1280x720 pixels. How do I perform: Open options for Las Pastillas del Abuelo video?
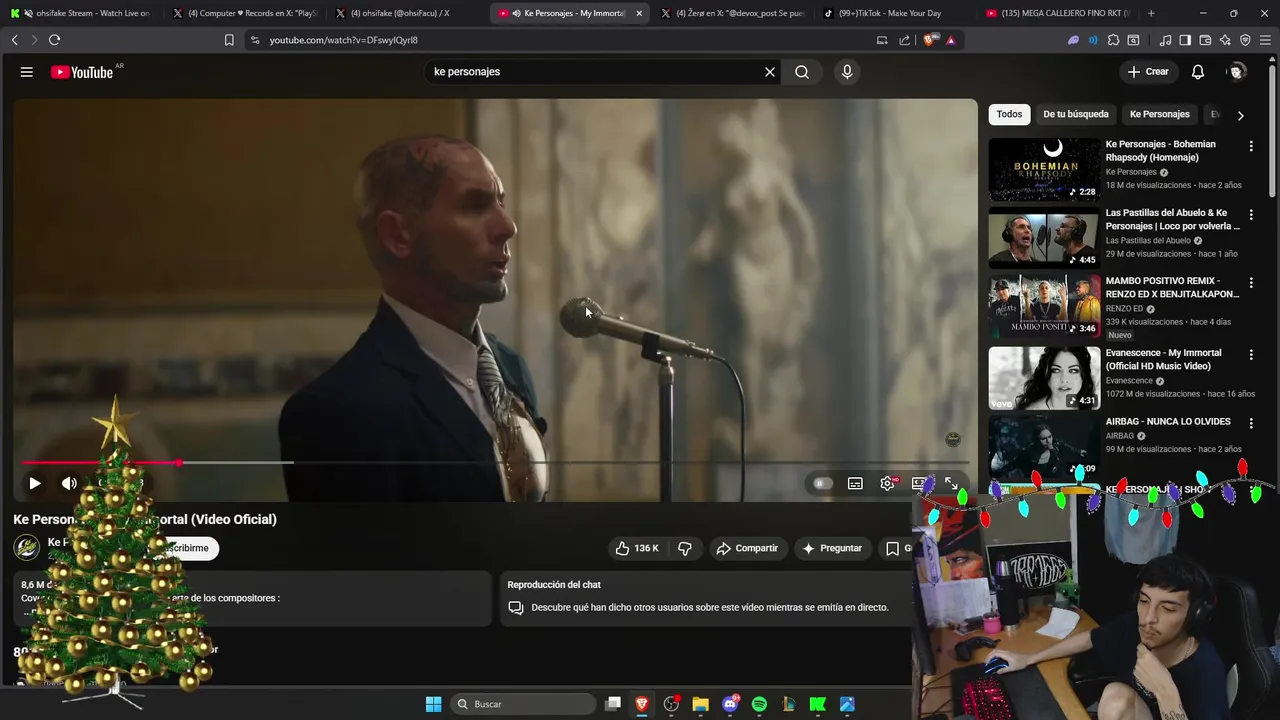tap(1251, 215)
